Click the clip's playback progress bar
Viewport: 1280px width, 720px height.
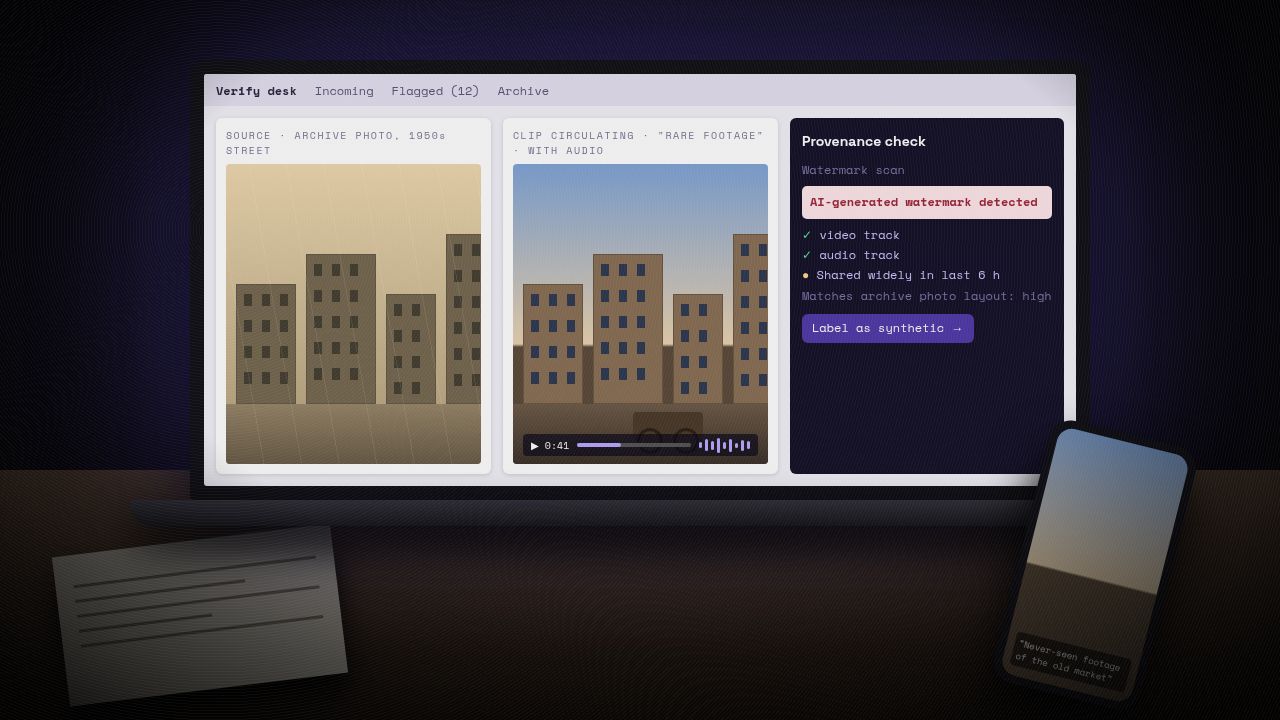click(634, 445)
